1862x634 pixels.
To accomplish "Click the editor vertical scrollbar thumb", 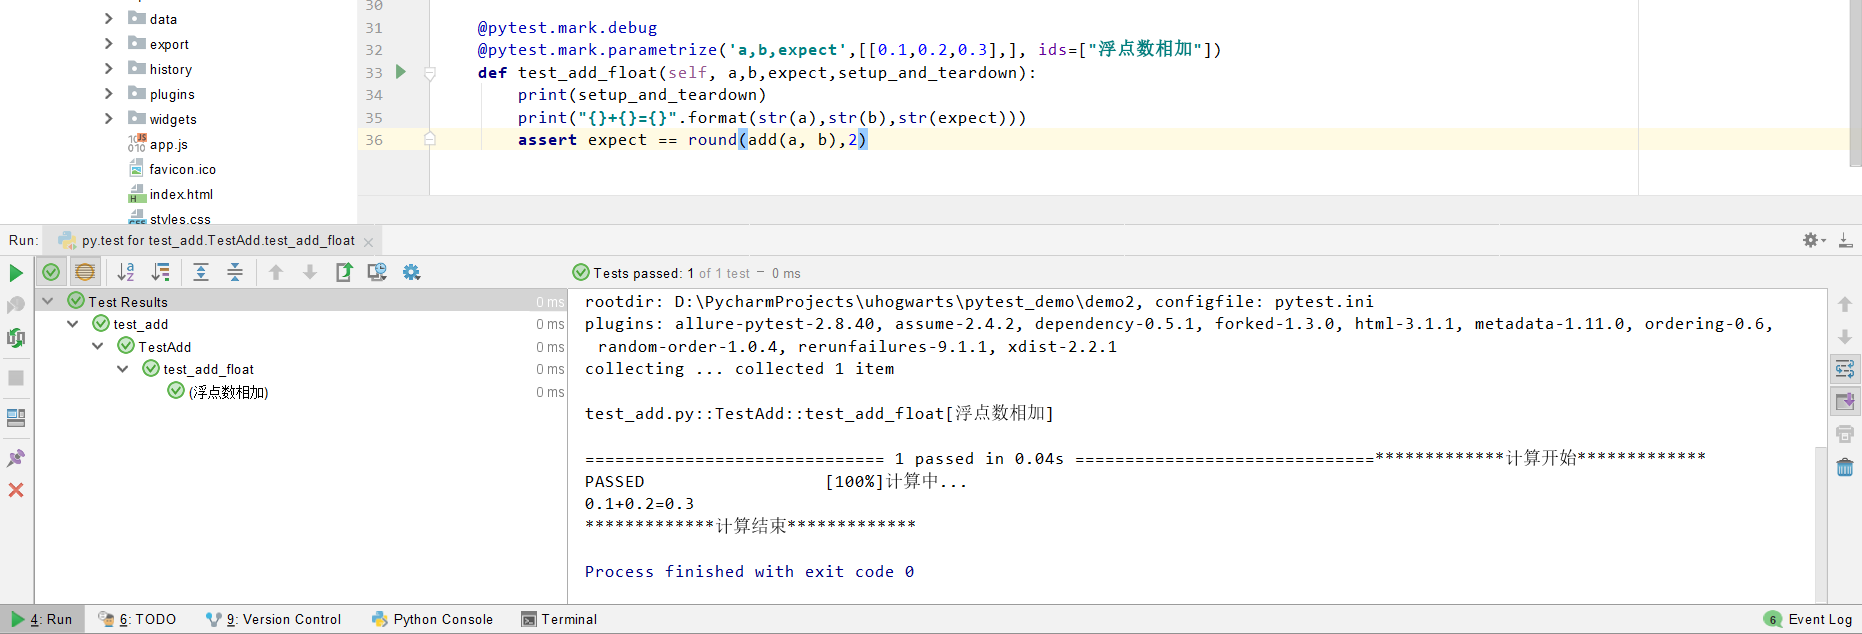I will tap(1855, 83).
